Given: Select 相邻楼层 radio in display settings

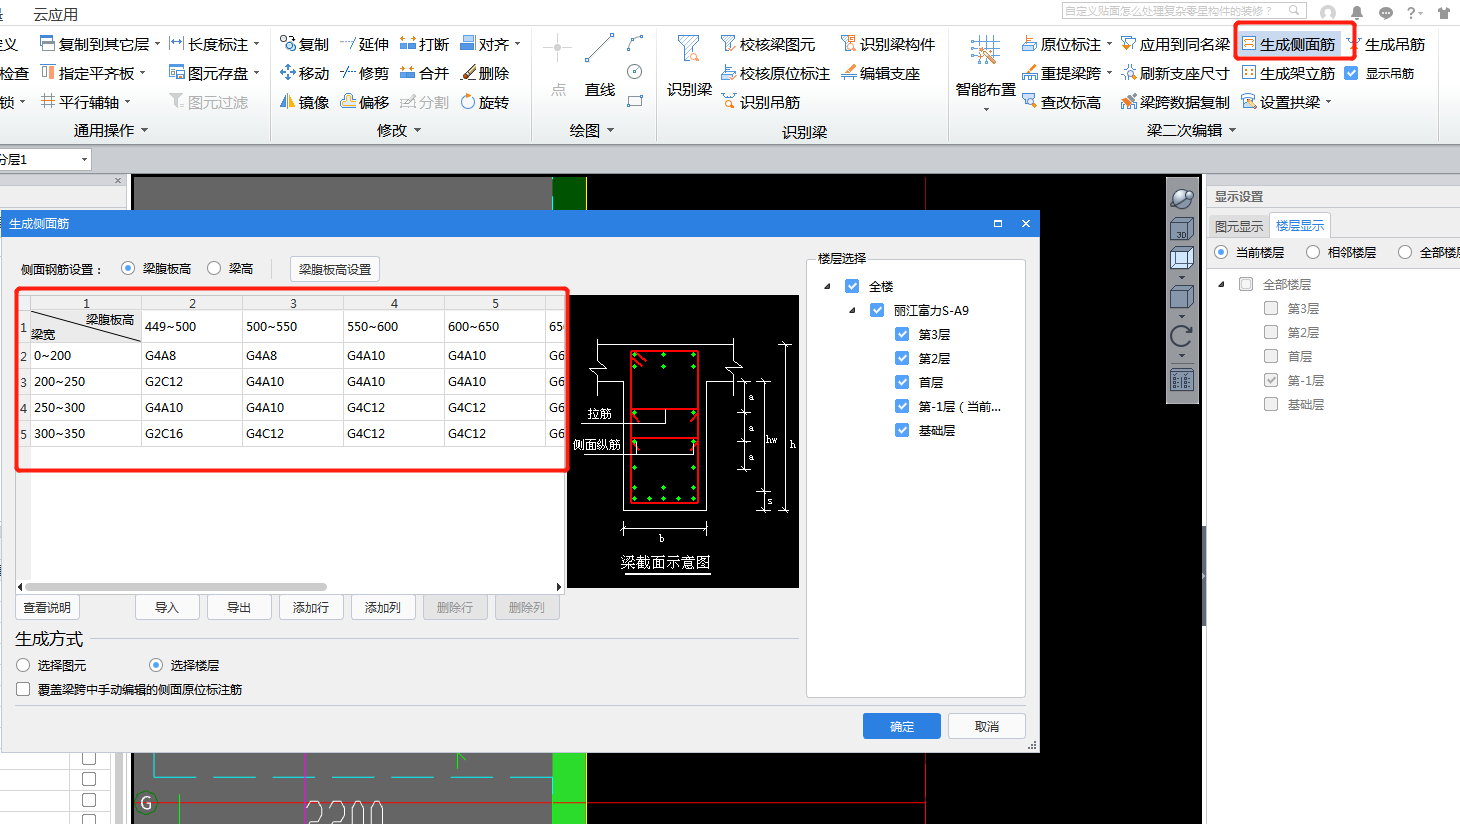Looking at the screenshot, I should [1313, 252].
